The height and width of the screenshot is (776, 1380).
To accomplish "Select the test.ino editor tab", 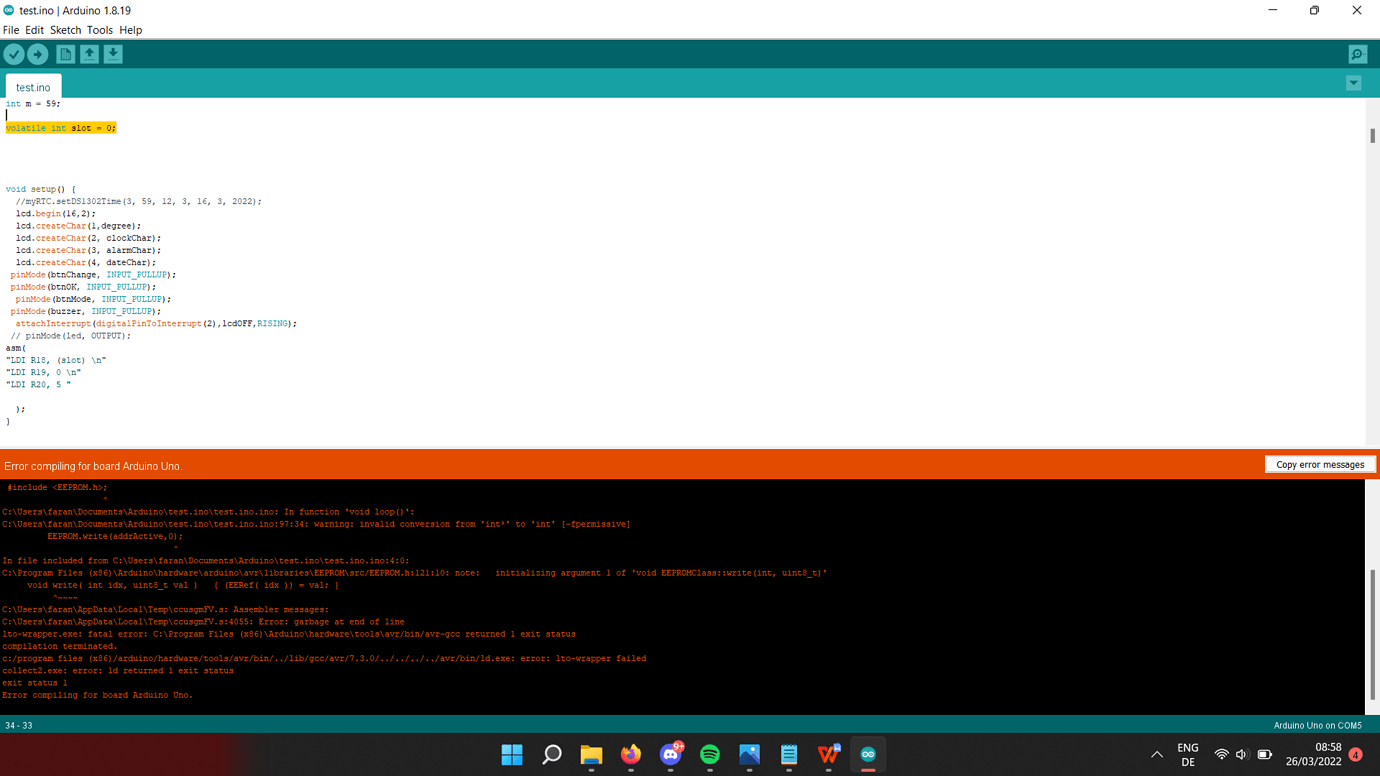I will [33, 87].
